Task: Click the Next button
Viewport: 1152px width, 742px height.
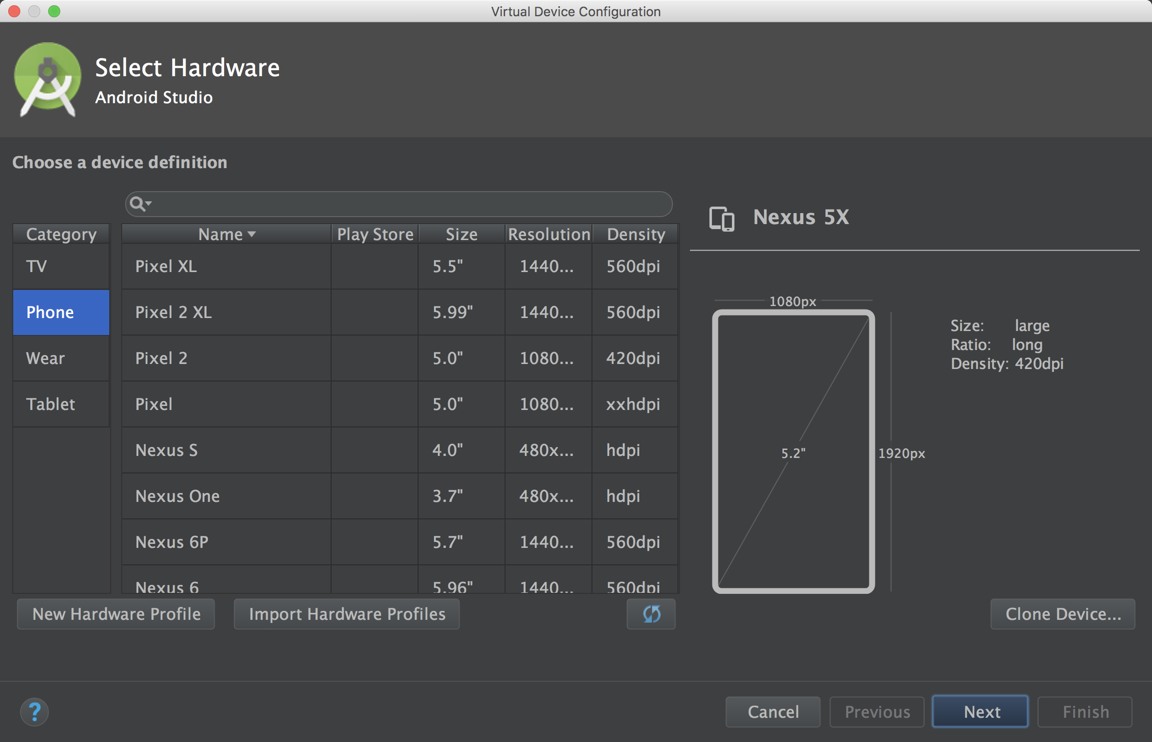Action: click(981, 712)
